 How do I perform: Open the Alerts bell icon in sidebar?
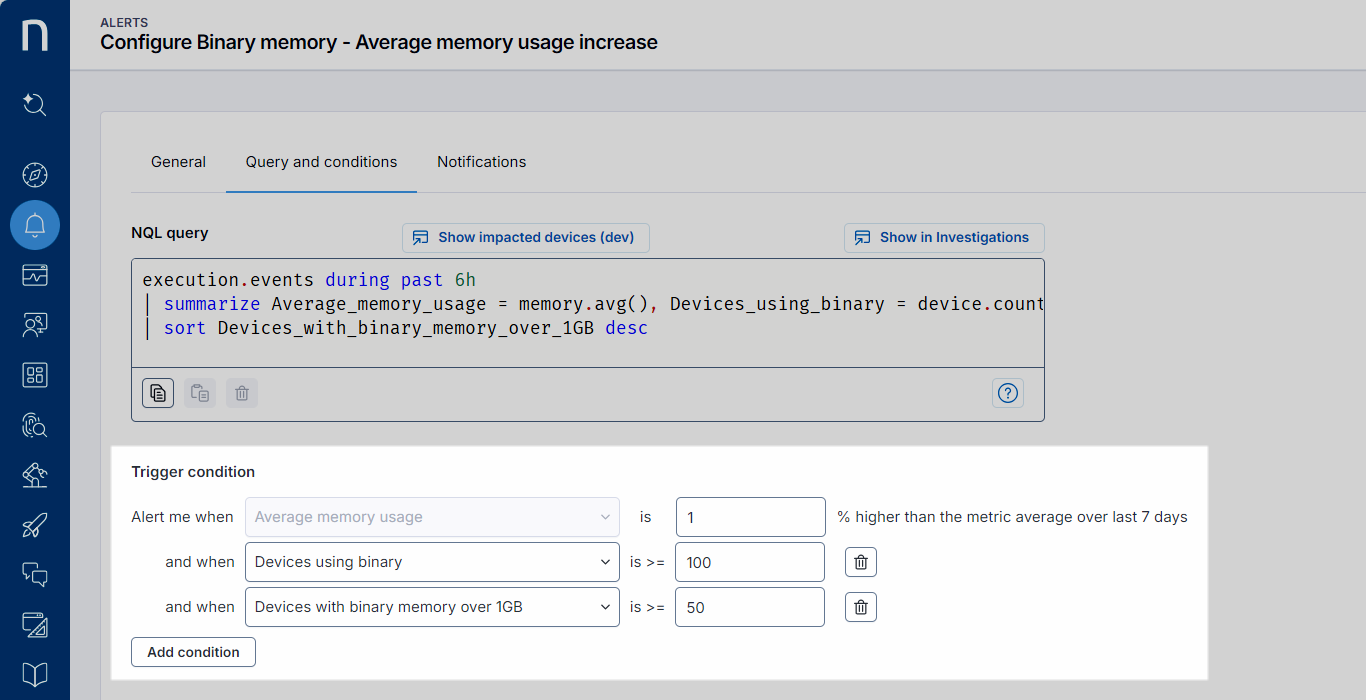pos(35,225)
